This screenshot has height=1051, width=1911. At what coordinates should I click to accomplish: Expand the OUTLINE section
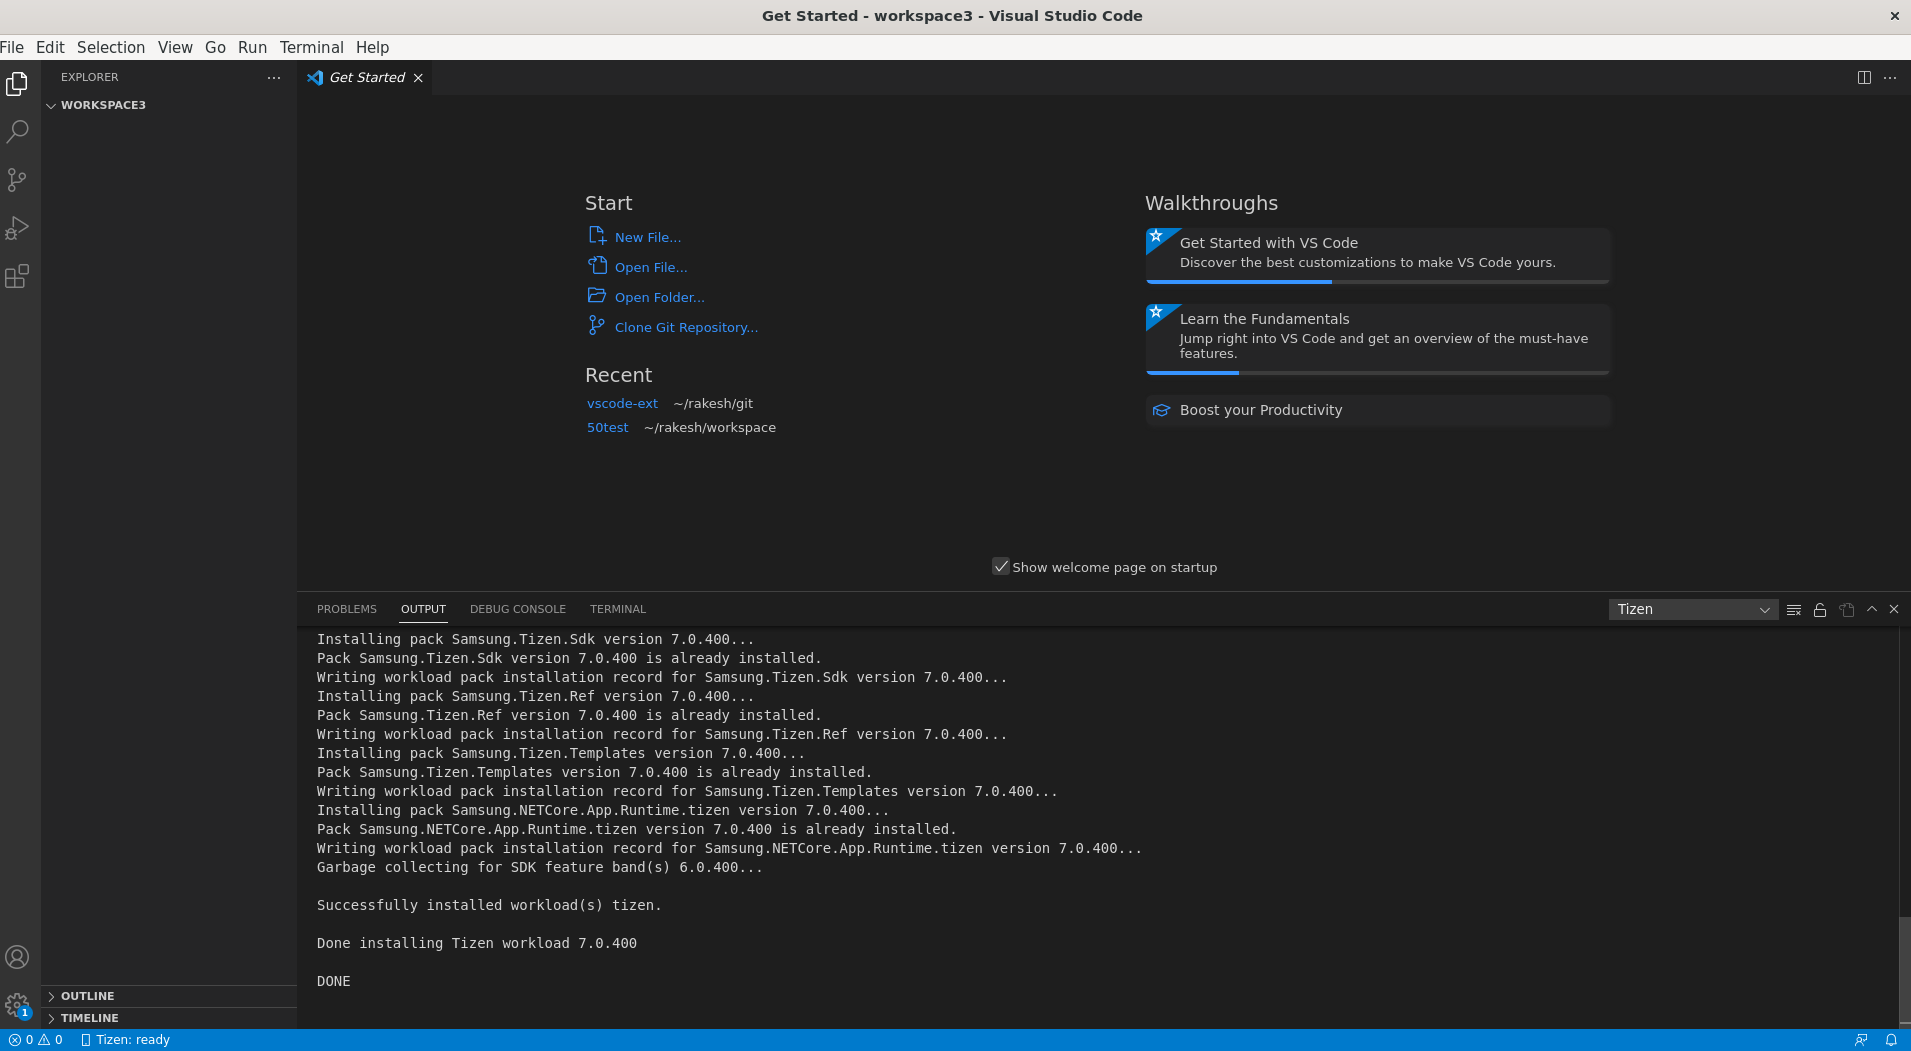[87, 995]
